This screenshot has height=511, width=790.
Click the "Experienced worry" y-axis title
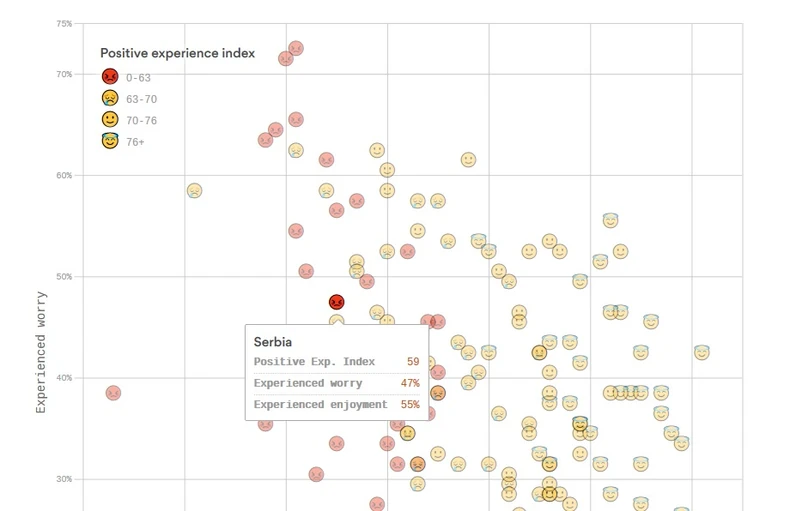(42, 352)
